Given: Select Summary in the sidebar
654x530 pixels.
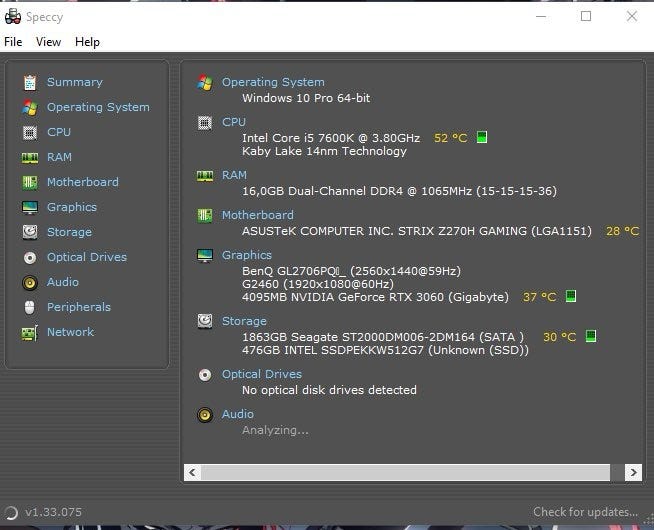Looking at the screenshot, I should tap(75, 82).
